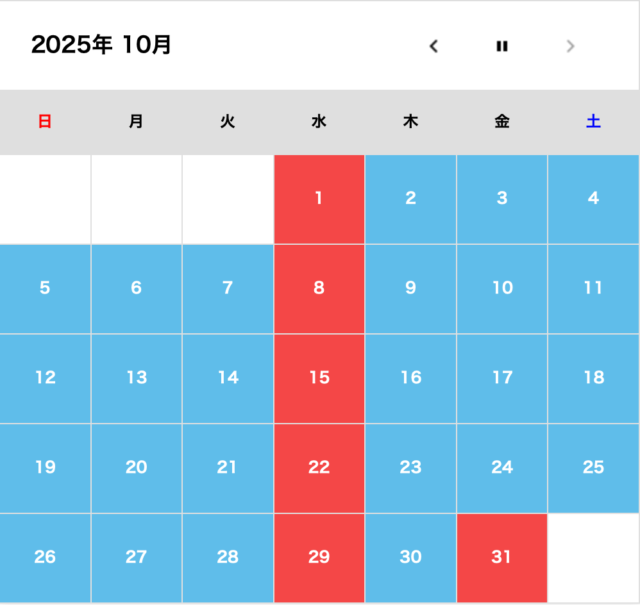Select October 2 date cell

click(411, 199)
